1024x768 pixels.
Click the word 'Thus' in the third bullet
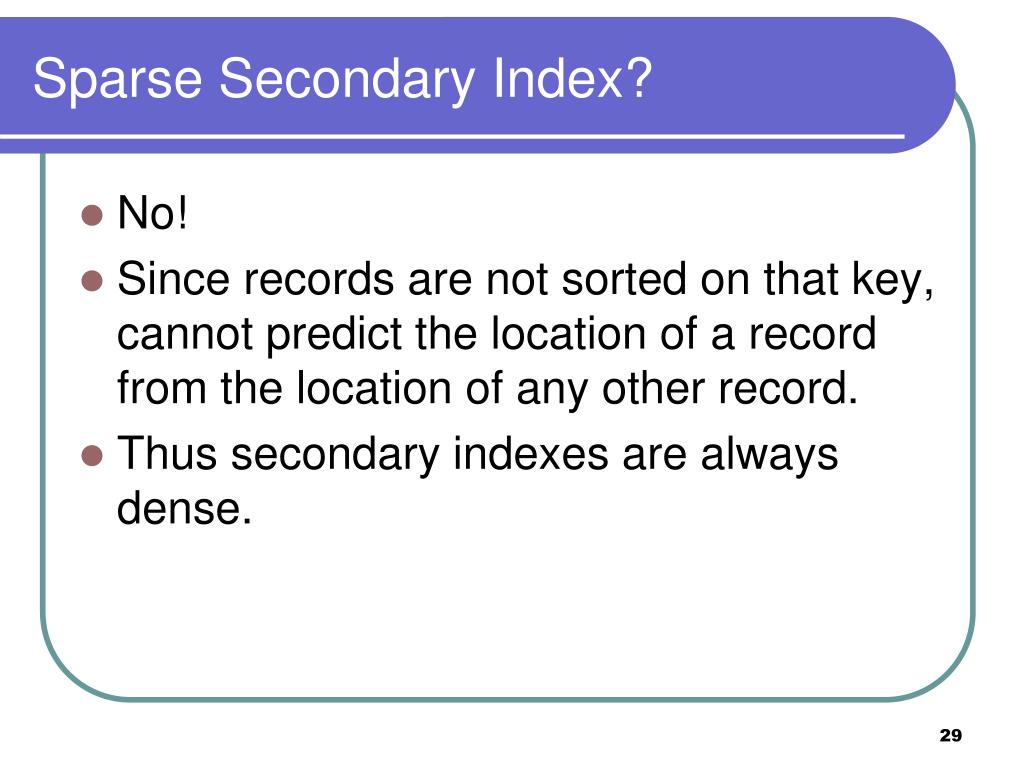coord(167,453)
